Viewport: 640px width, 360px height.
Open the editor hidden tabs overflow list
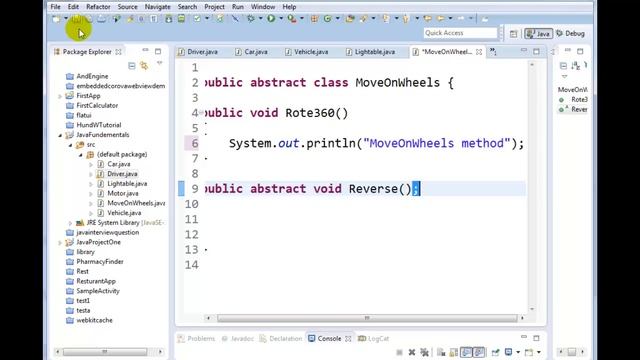click(x=493, y=51)
